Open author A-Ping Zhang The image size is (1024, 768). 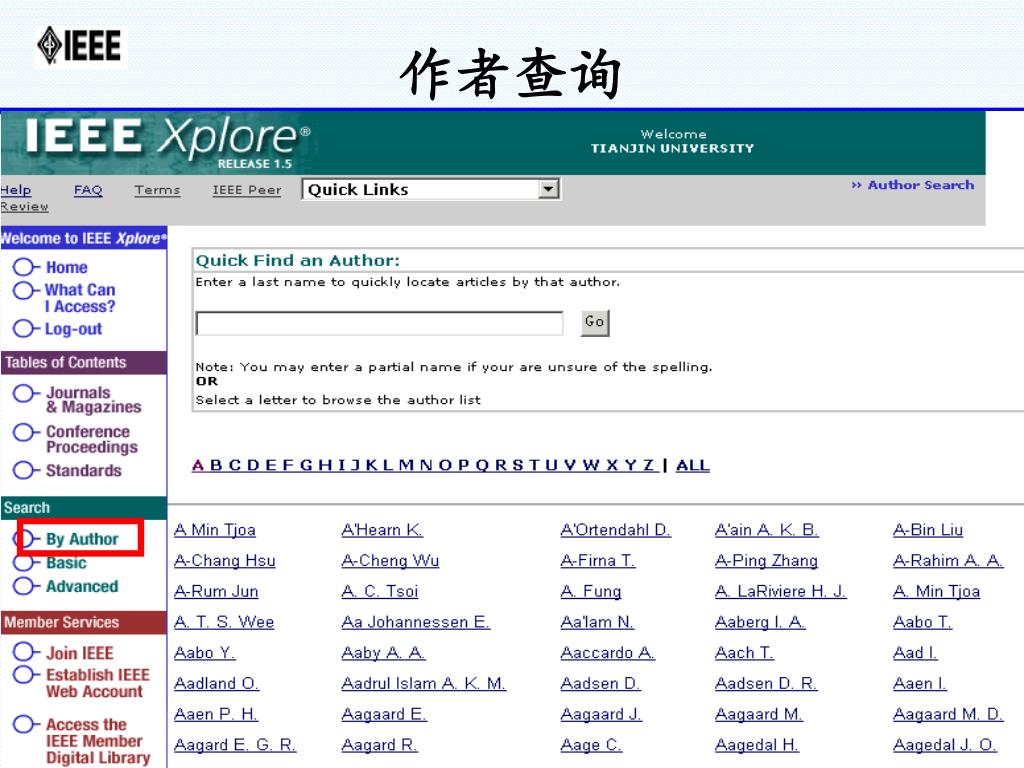click(767, 561)
